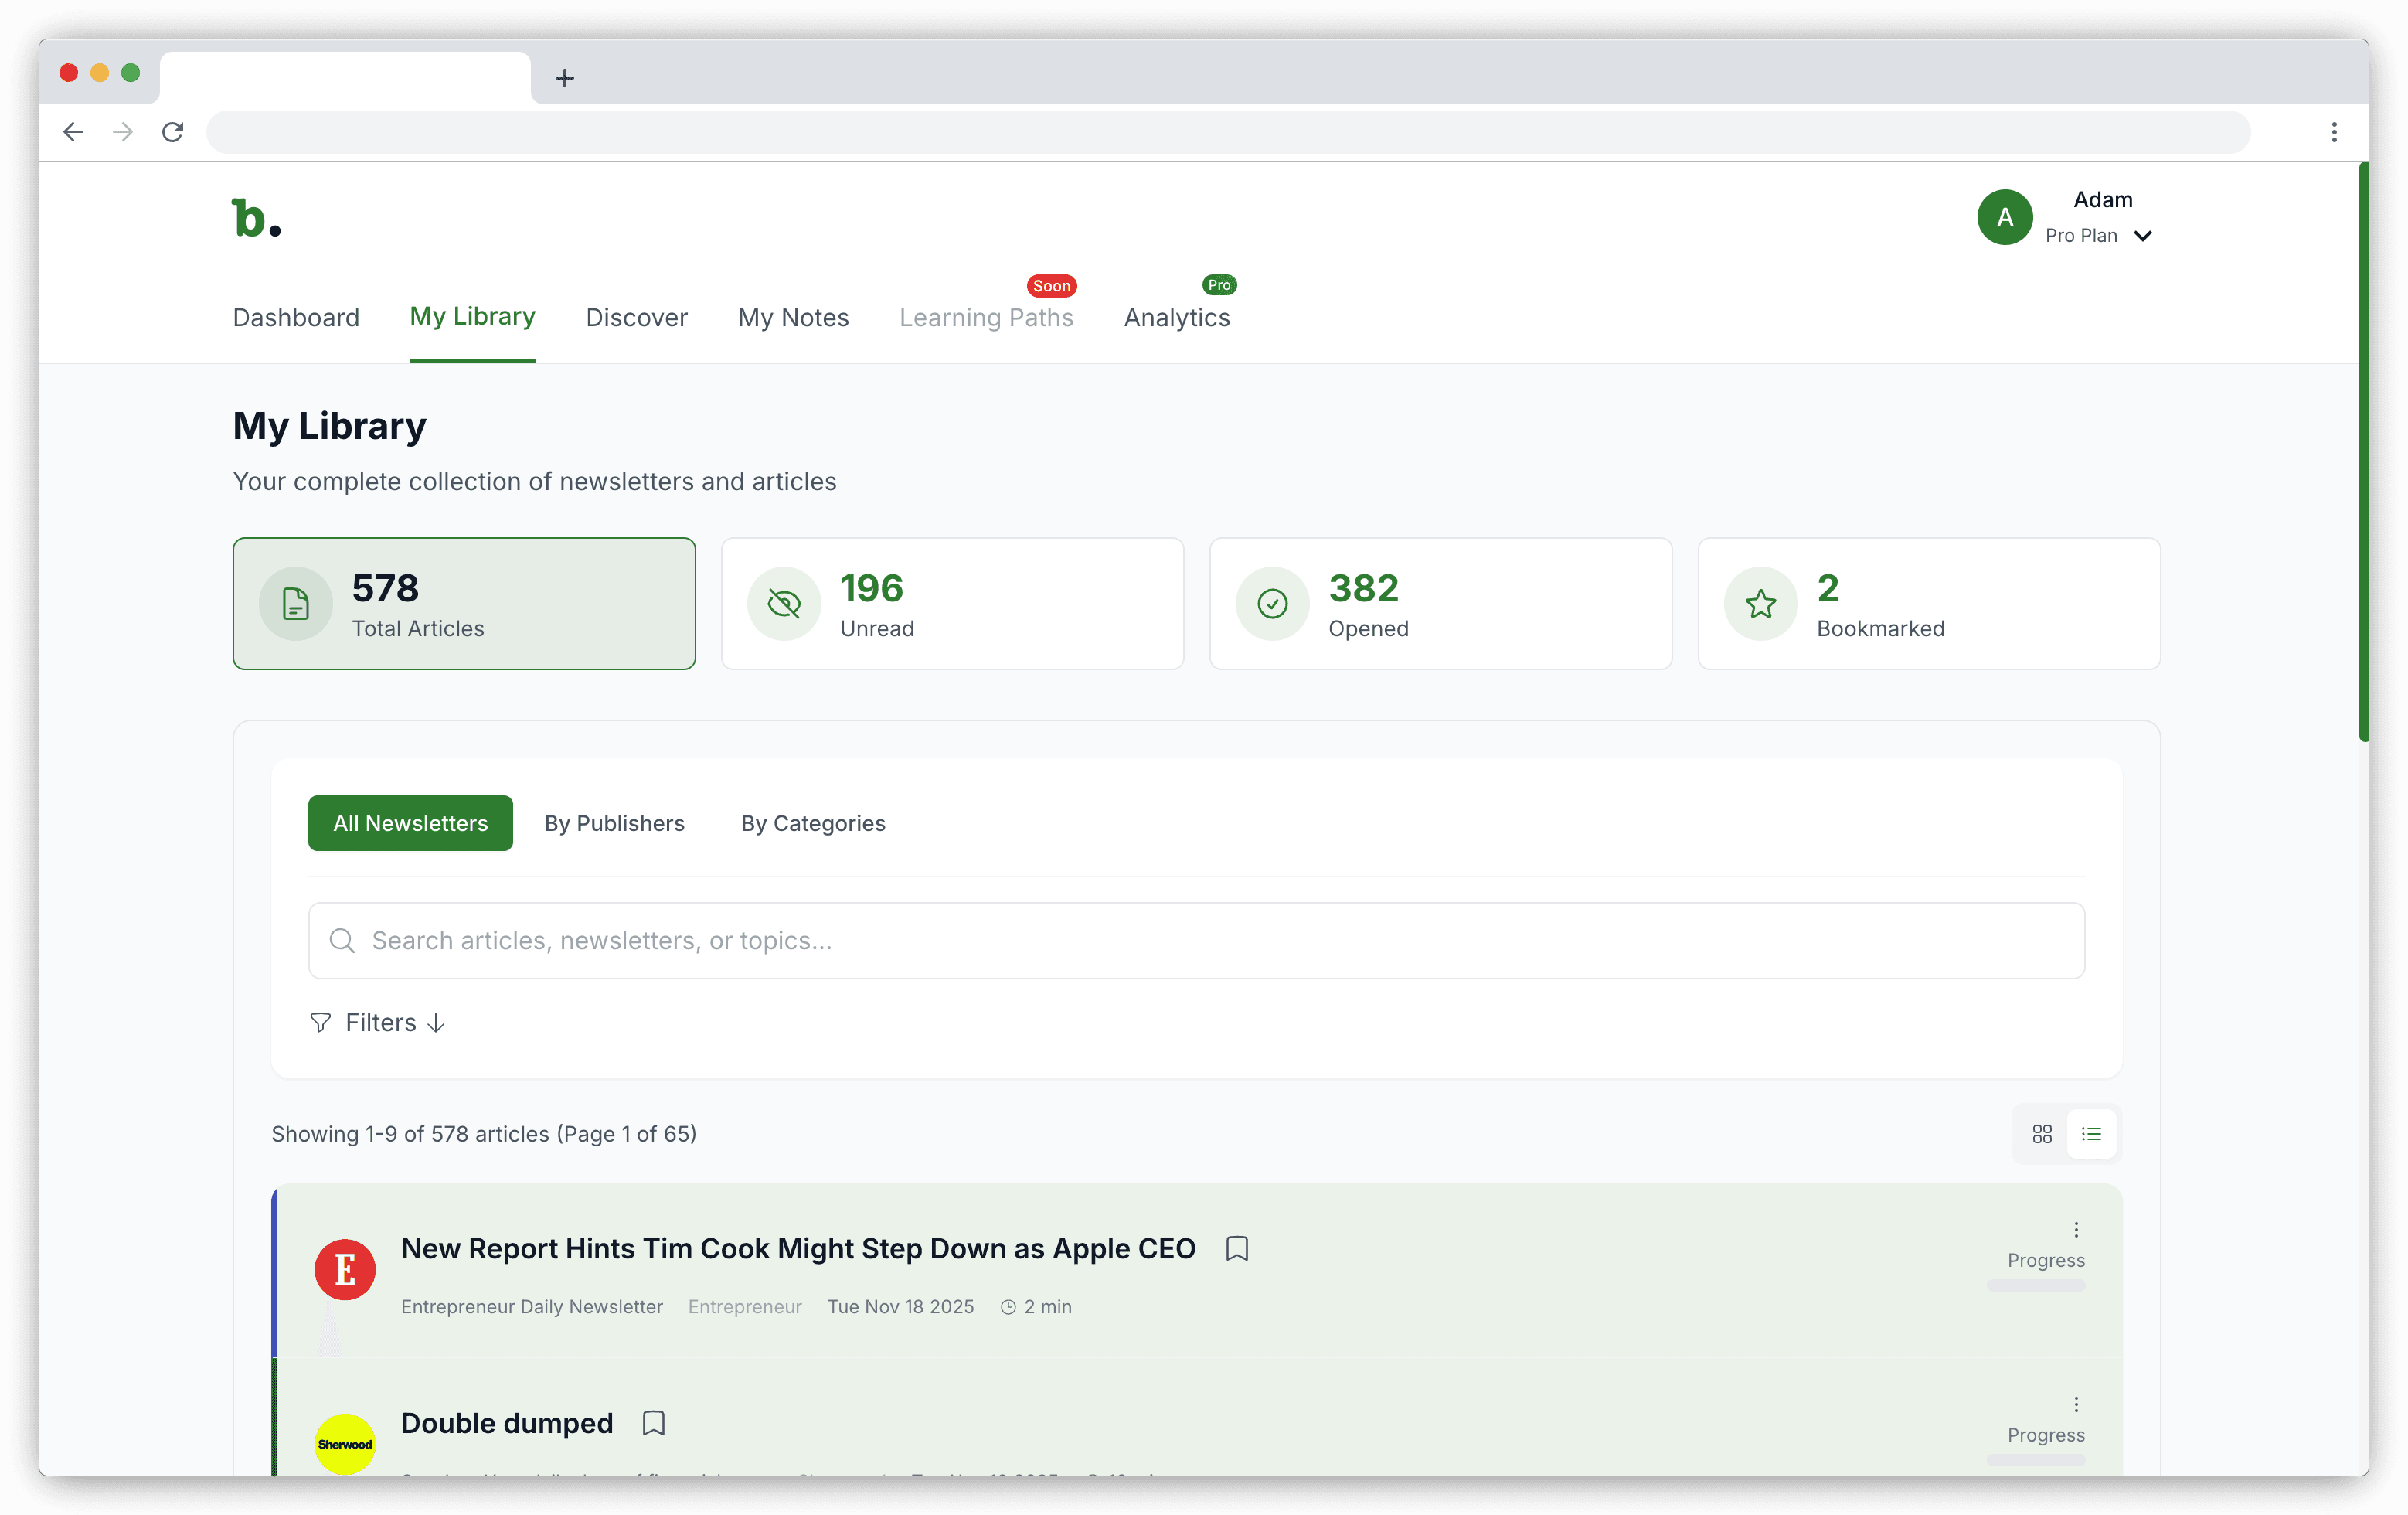Click the search articles input field
Viewport: 2408px width, 1515px height.
click(x=1196, y=940)
